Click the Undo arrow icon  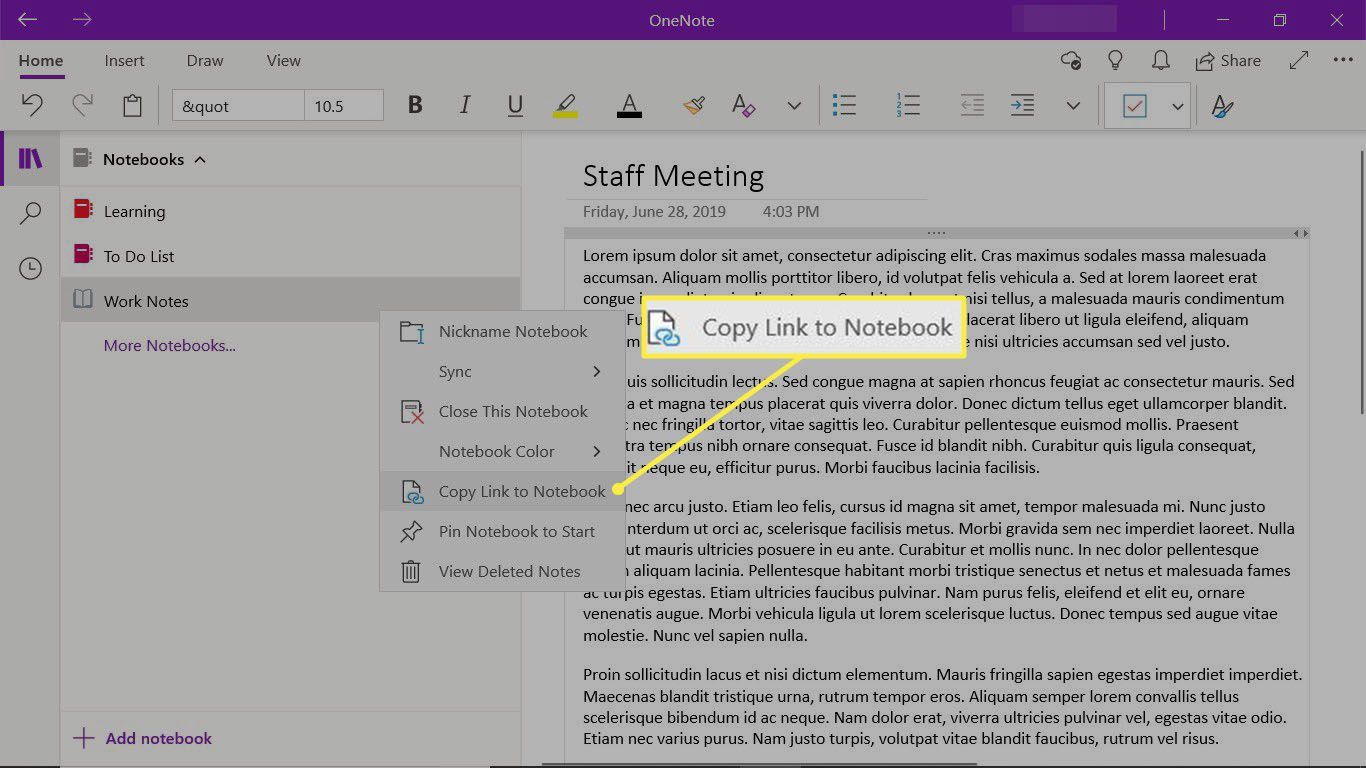tap(32, 105)
